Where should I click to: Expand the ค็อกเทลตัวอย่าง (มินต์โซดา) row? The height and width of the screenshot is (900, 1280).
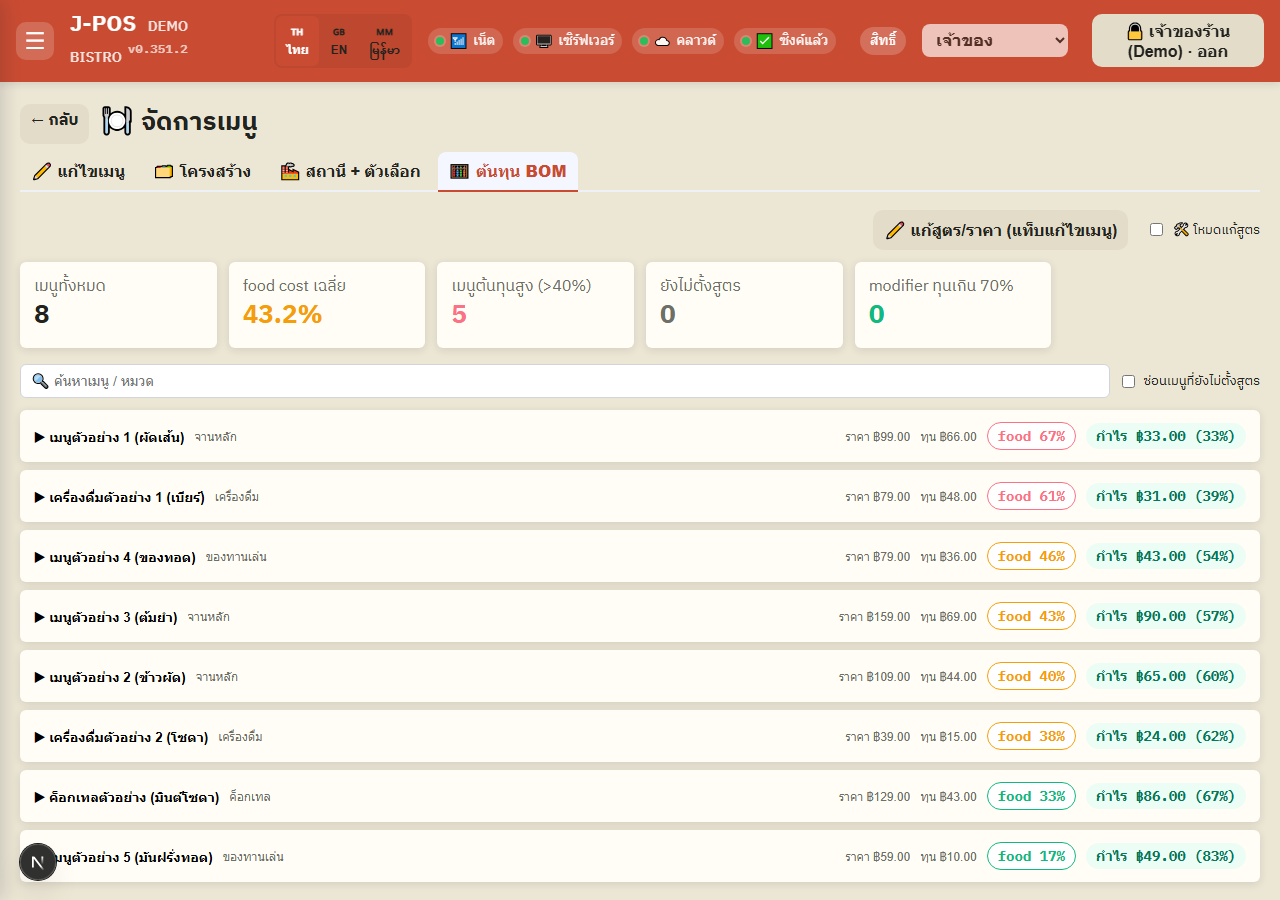[640, 796]
